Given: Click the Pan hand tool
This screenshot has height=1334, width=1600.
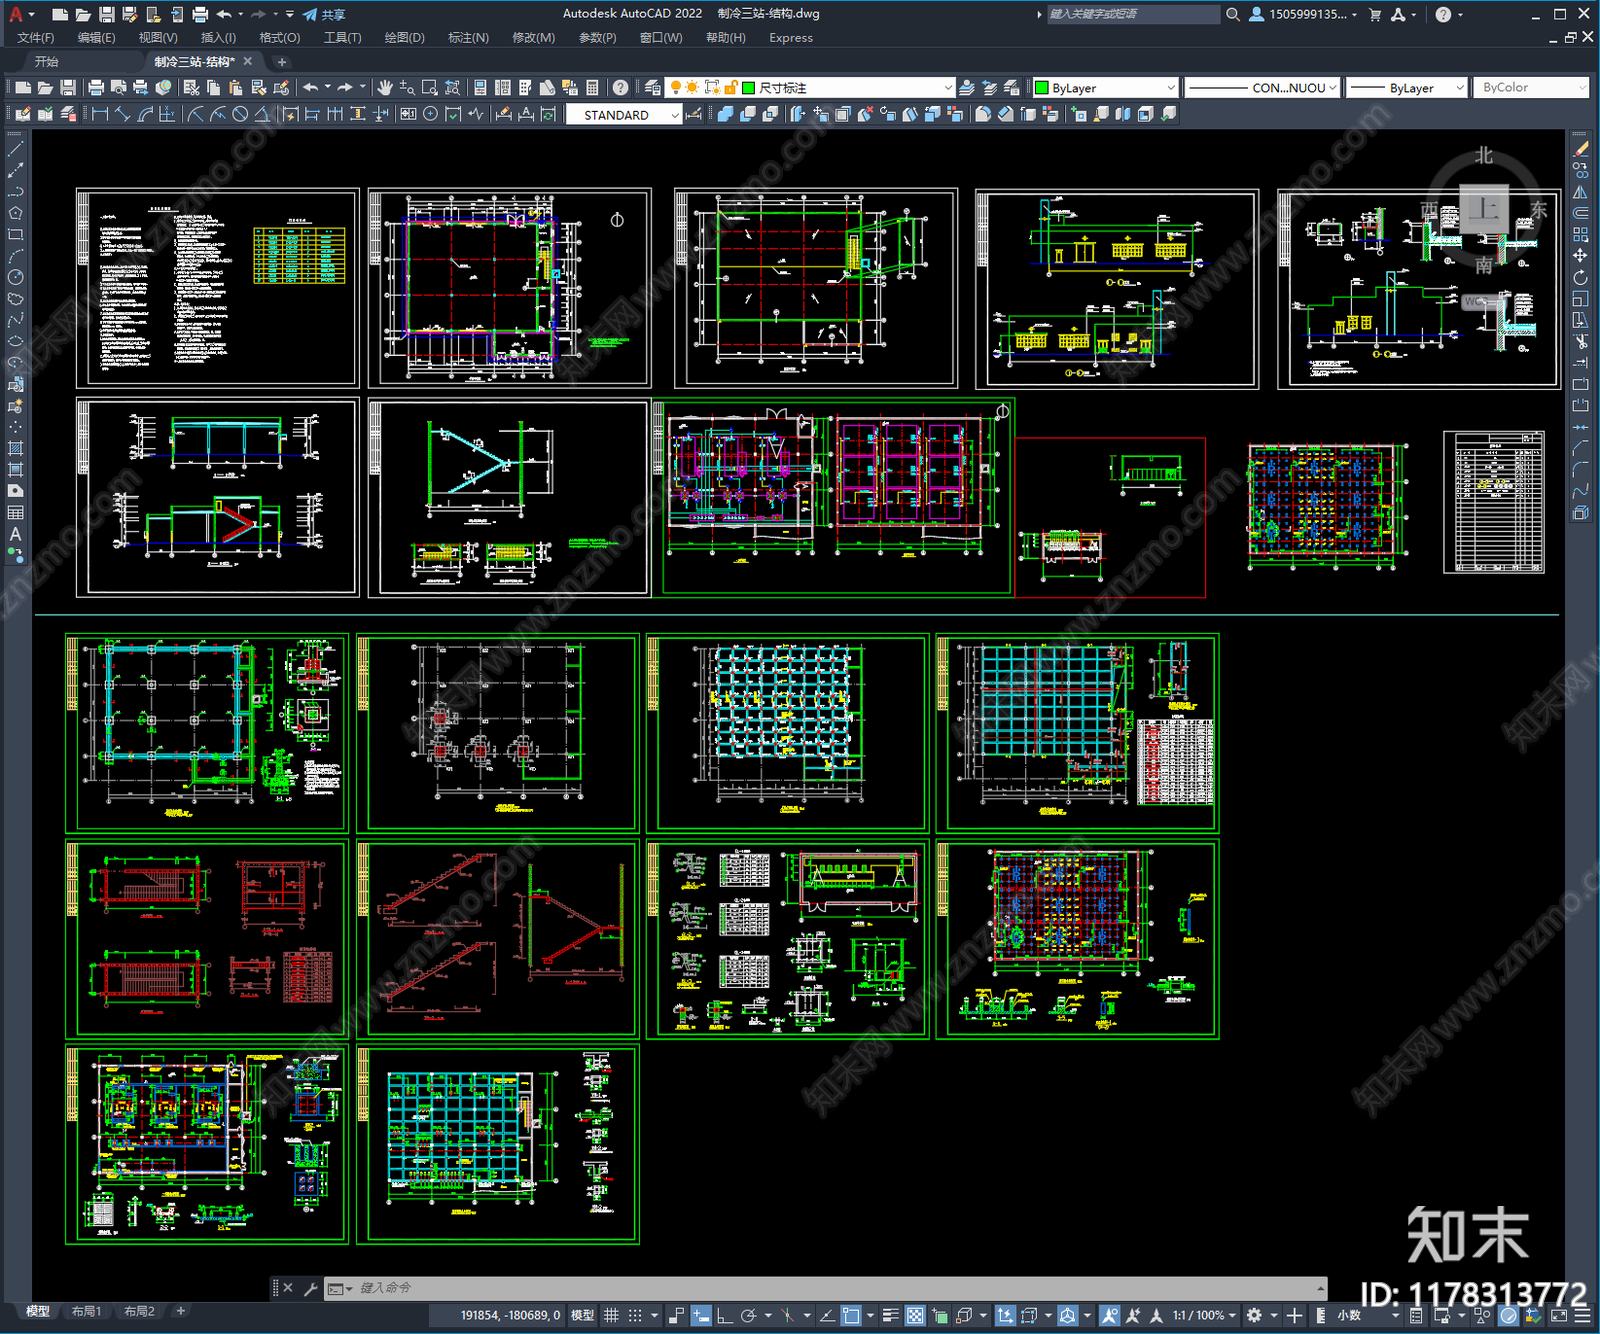Looking at the screenshot, I should coord(385,88).
